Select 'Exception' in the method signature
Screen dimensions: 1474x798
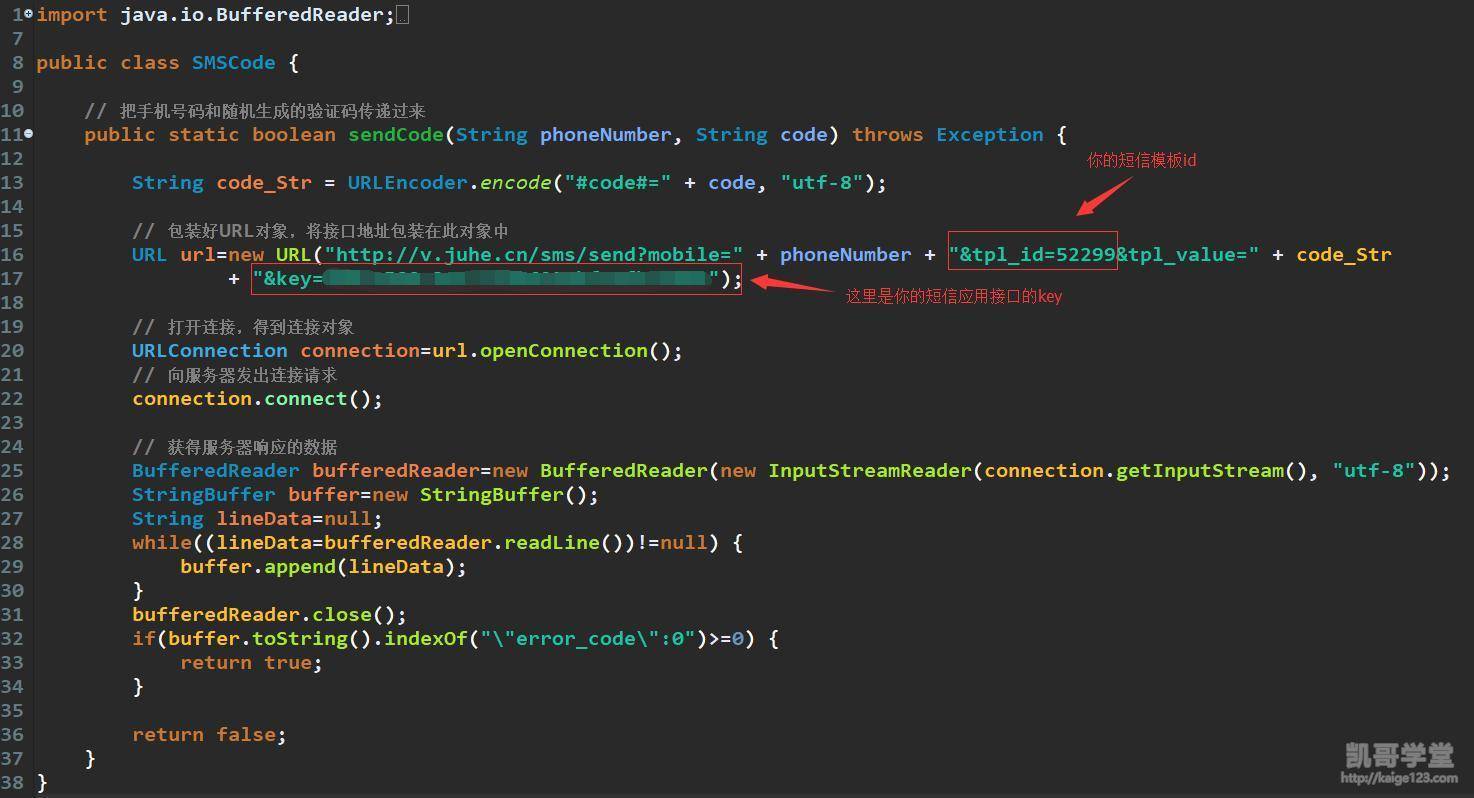990,135
